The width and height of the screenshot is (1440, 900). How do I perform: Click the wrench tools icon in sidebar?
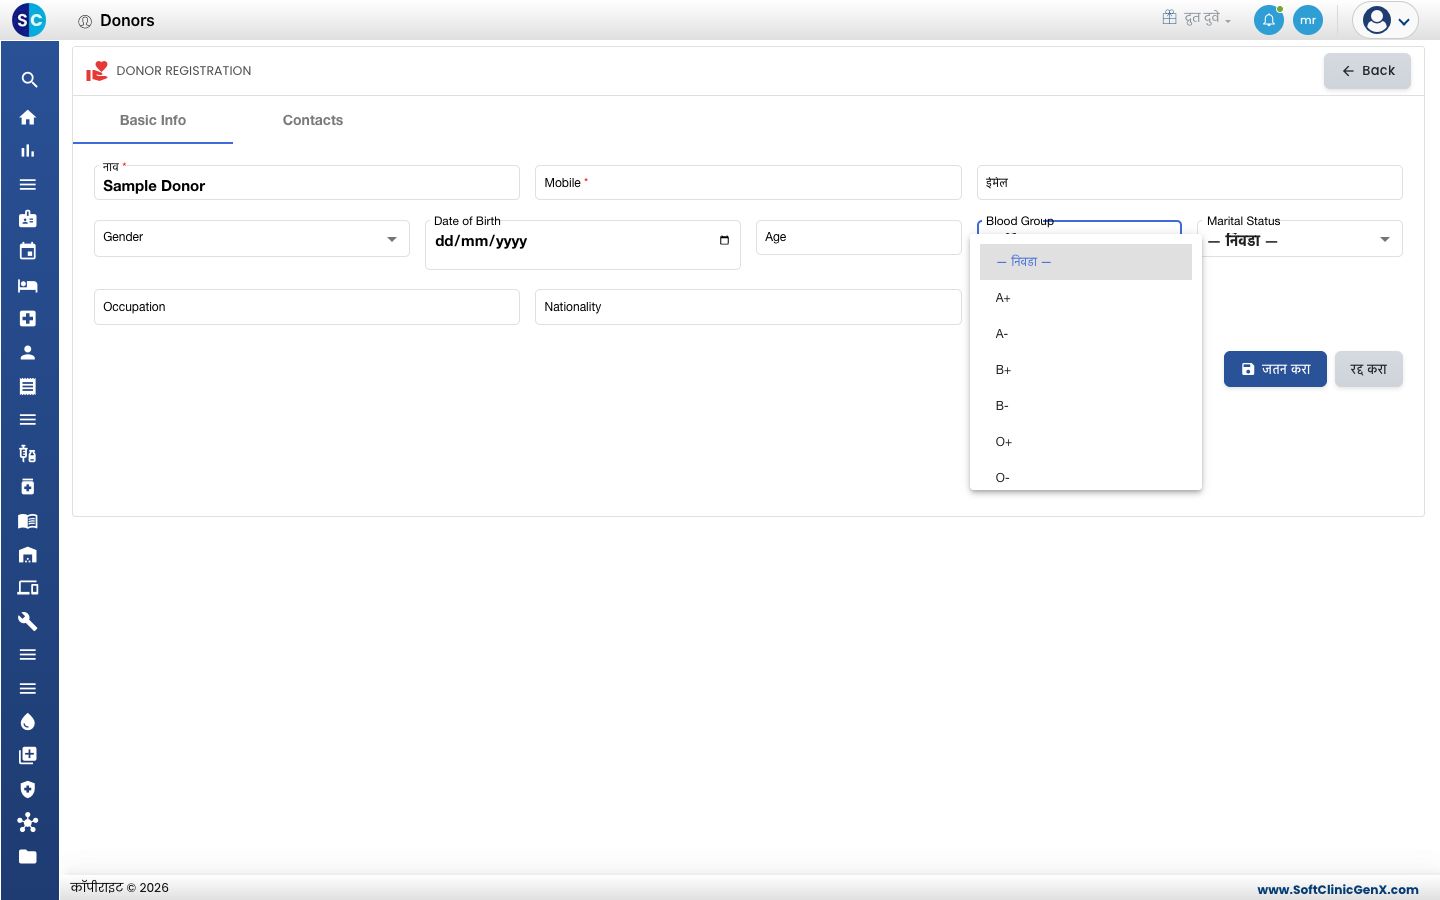[x=28, y=621]
